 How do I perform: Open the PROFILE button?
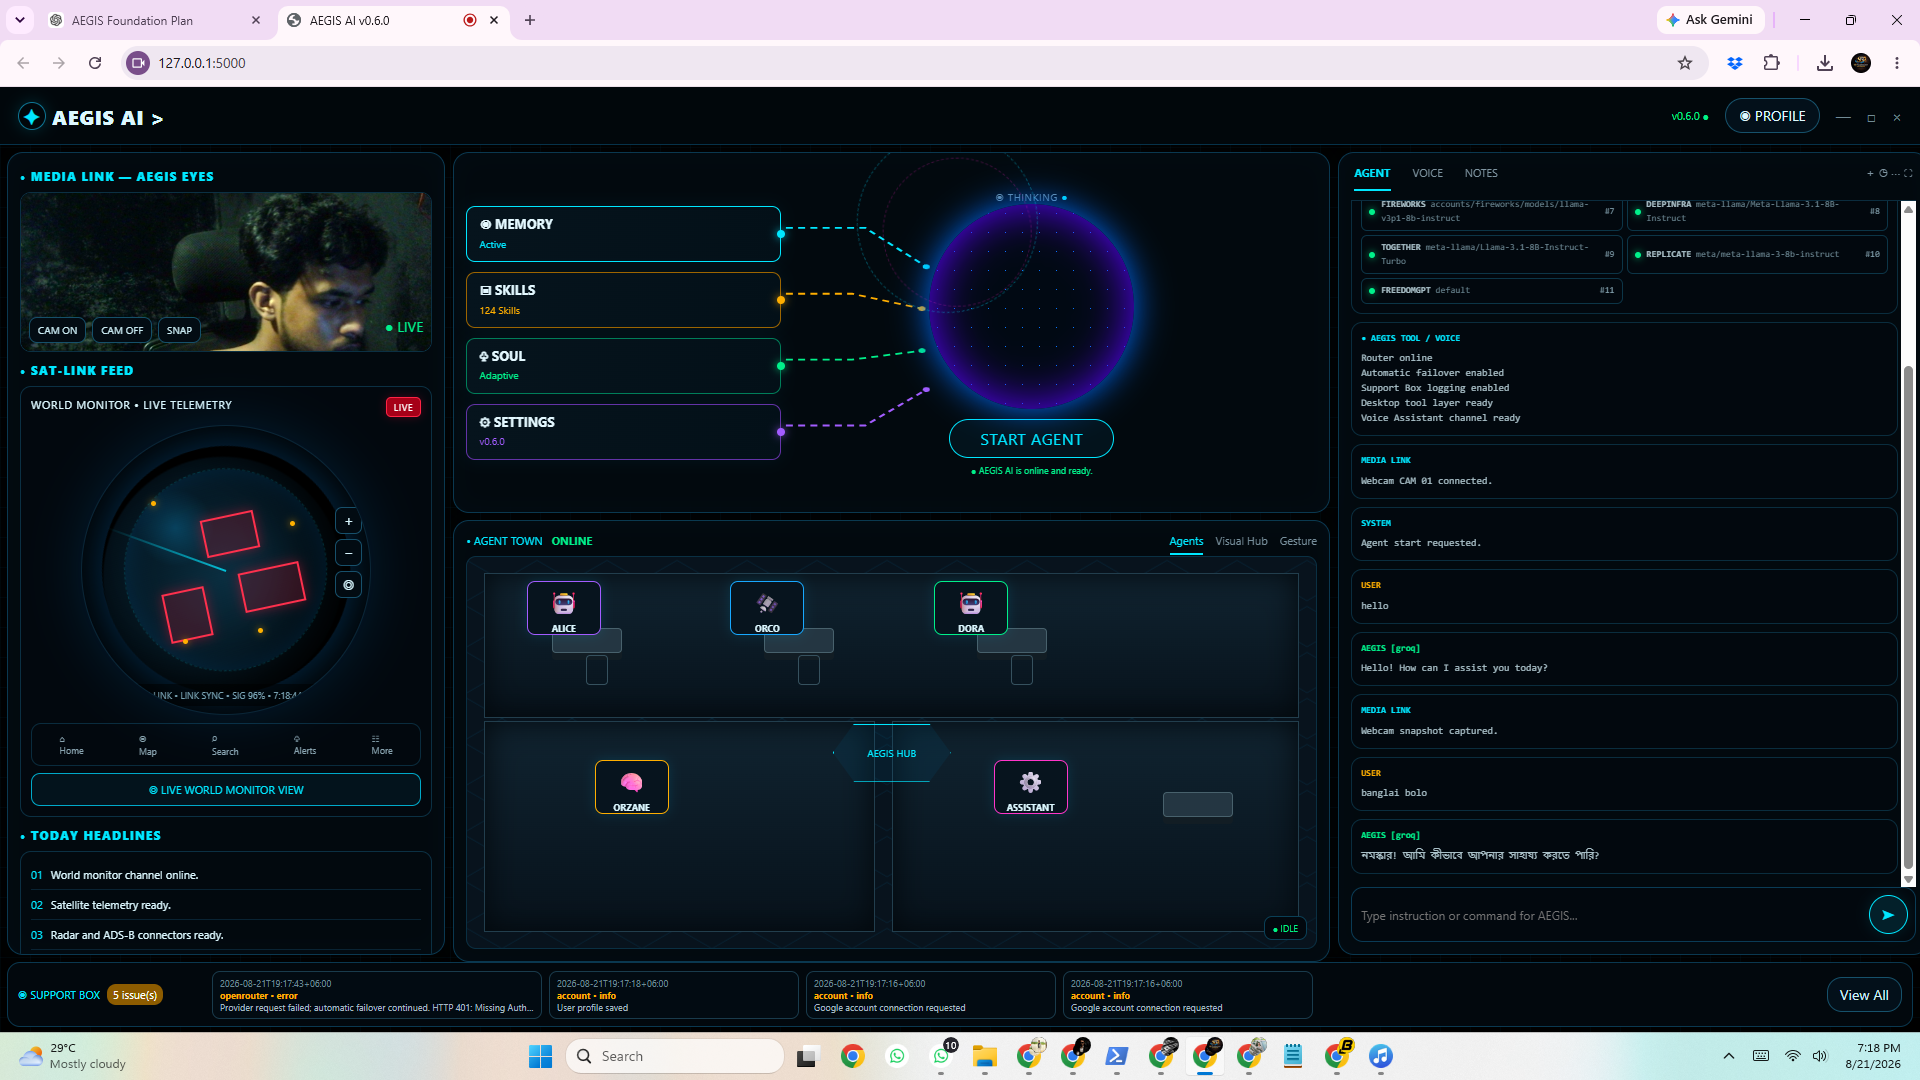coord(1772,116)
